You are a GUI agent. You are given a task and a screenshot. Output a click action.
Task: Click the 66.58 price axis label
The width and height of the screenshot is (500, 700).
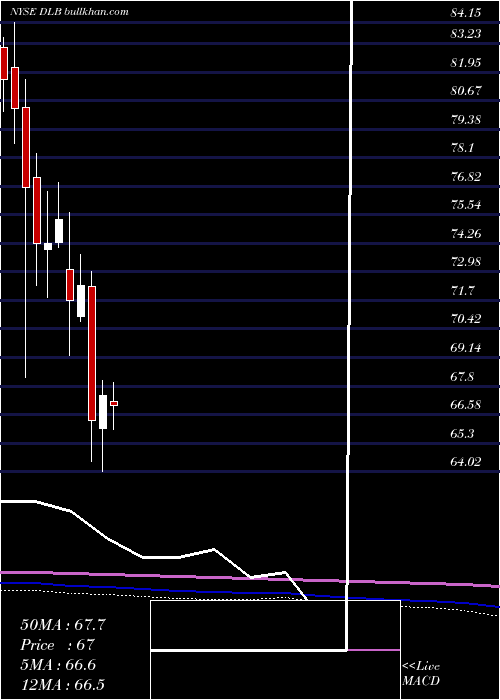466,405
